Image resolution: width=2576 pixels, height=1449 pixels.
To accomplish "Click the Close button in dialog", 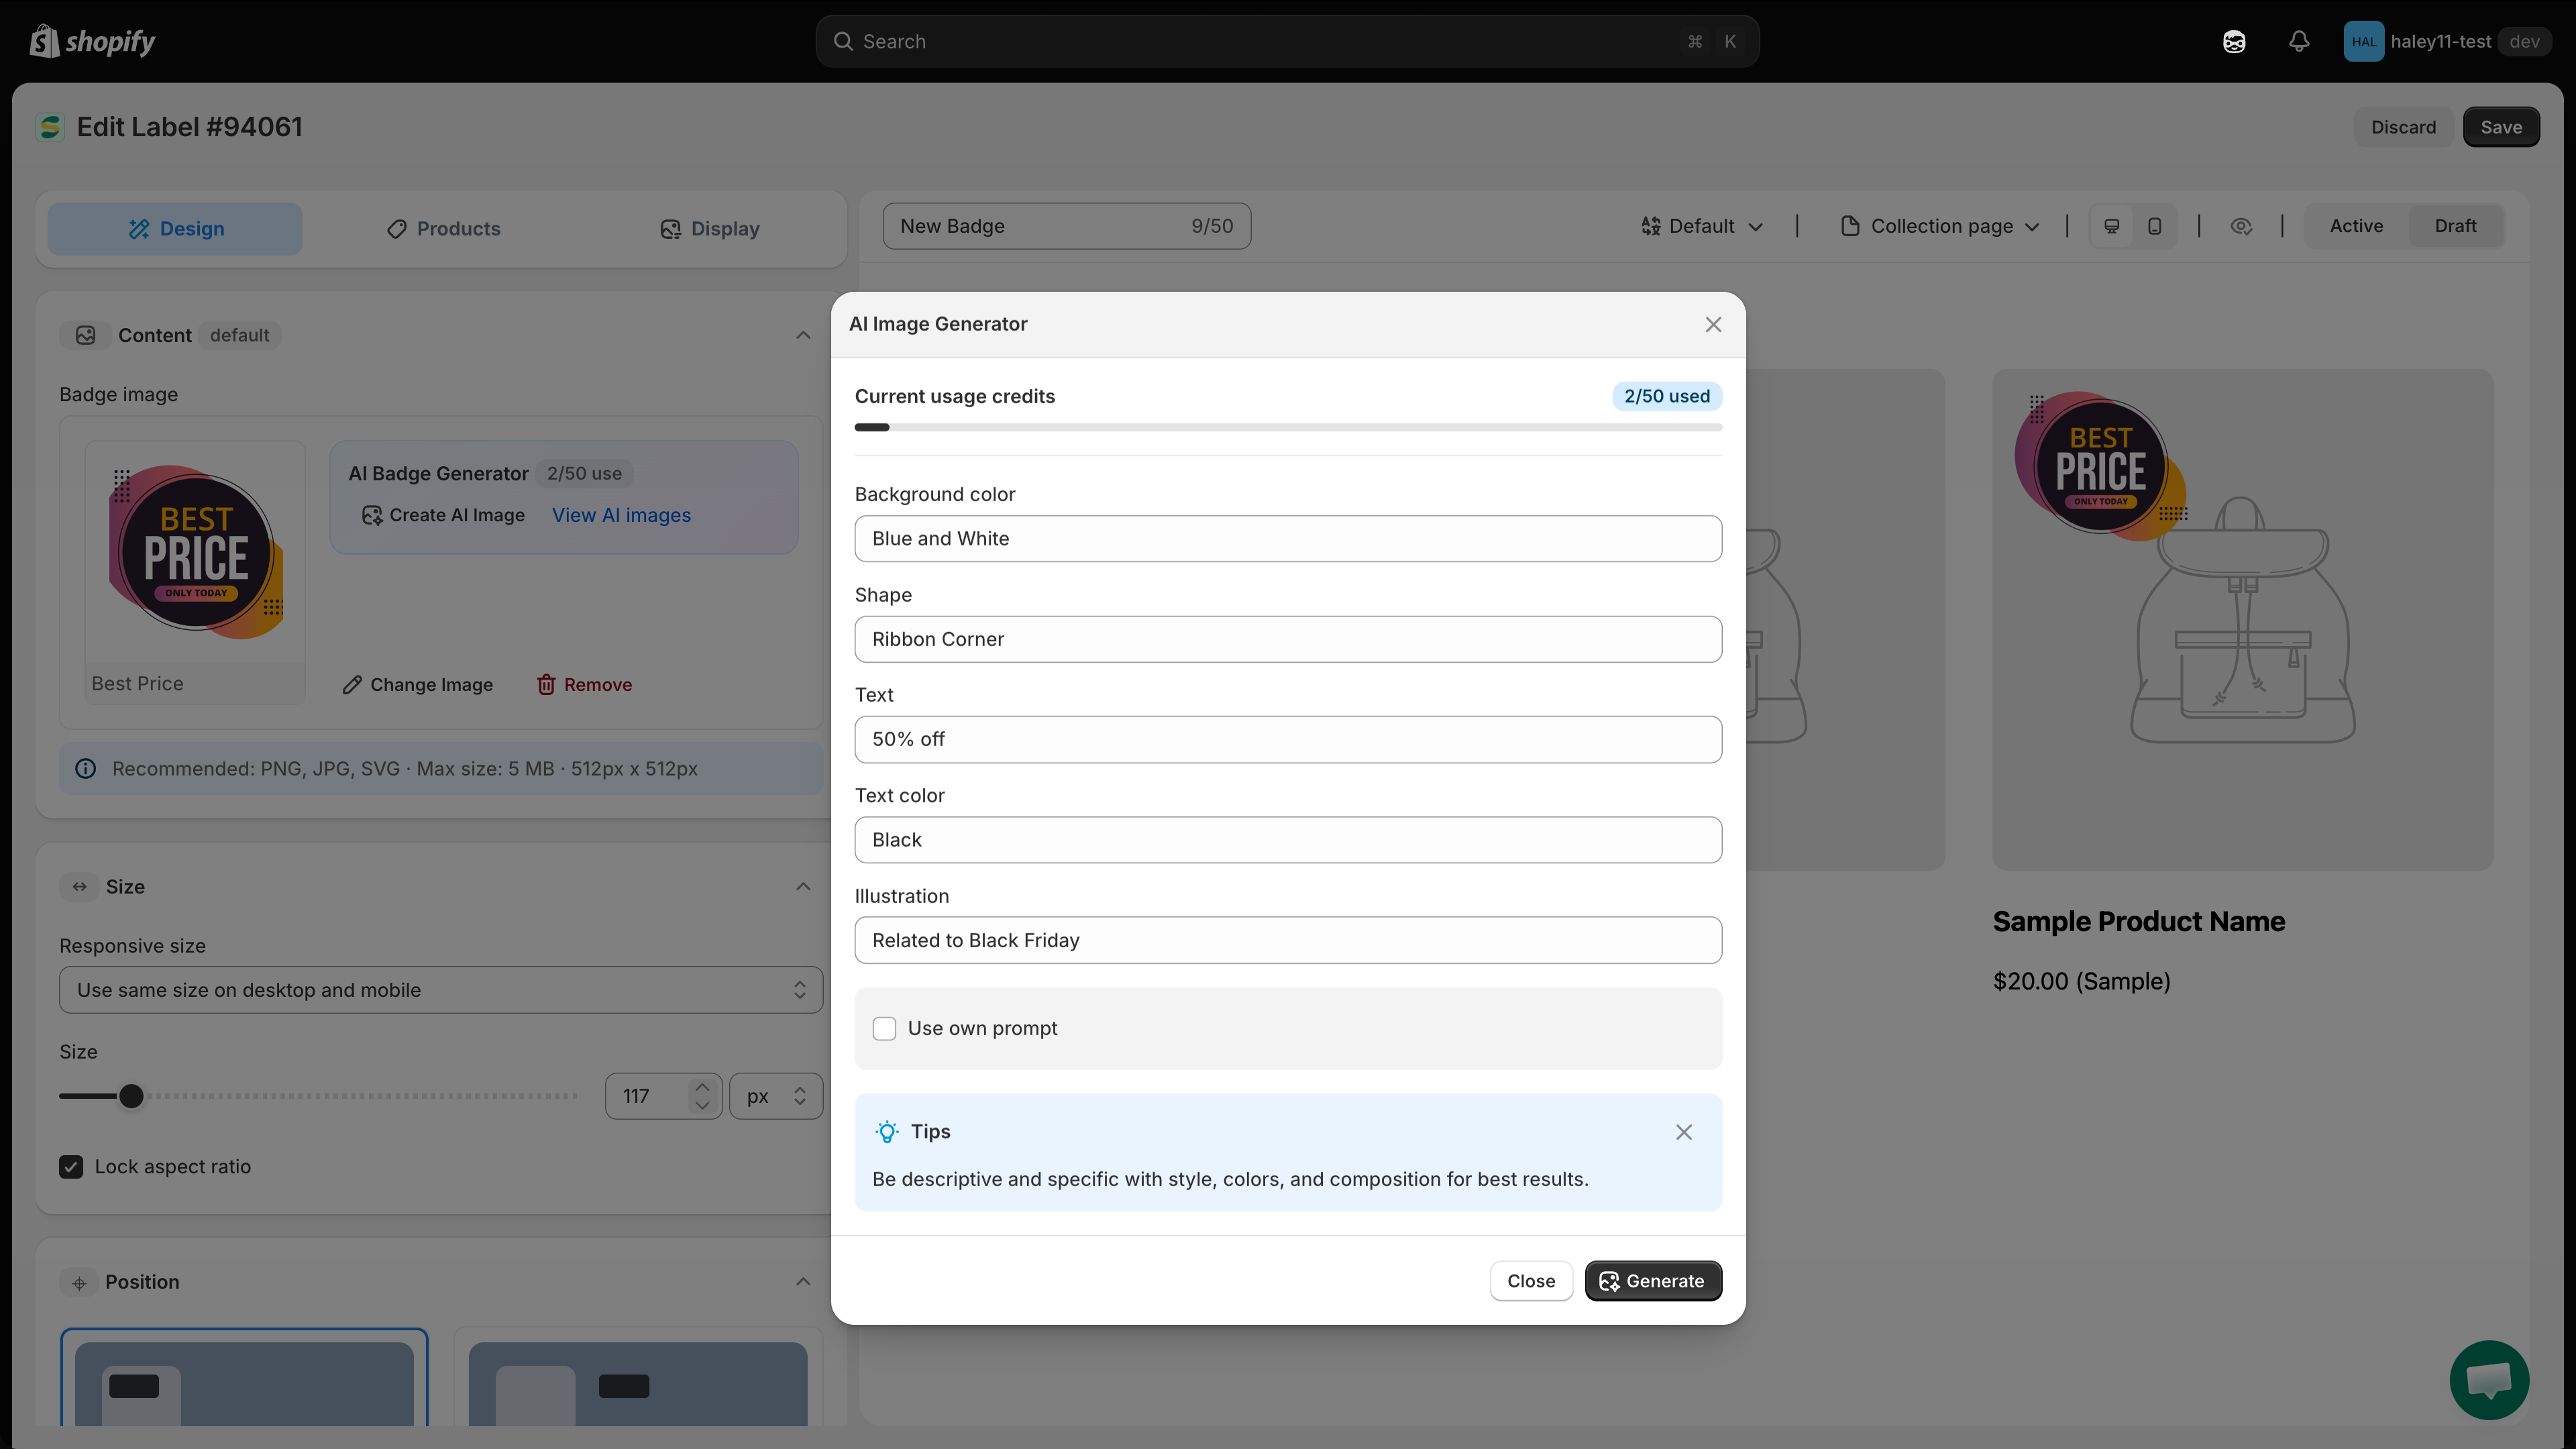I will pyautogui.click(x=1531, y=1281).
